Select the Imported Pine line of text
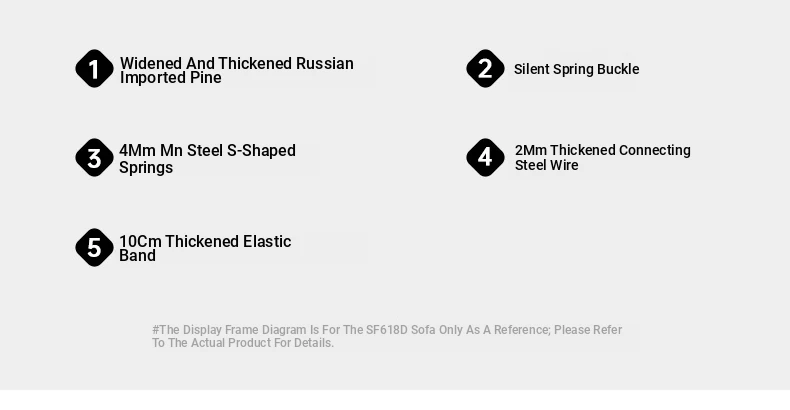This screenshot has height=410, width=790. click(x=171, y=78)
